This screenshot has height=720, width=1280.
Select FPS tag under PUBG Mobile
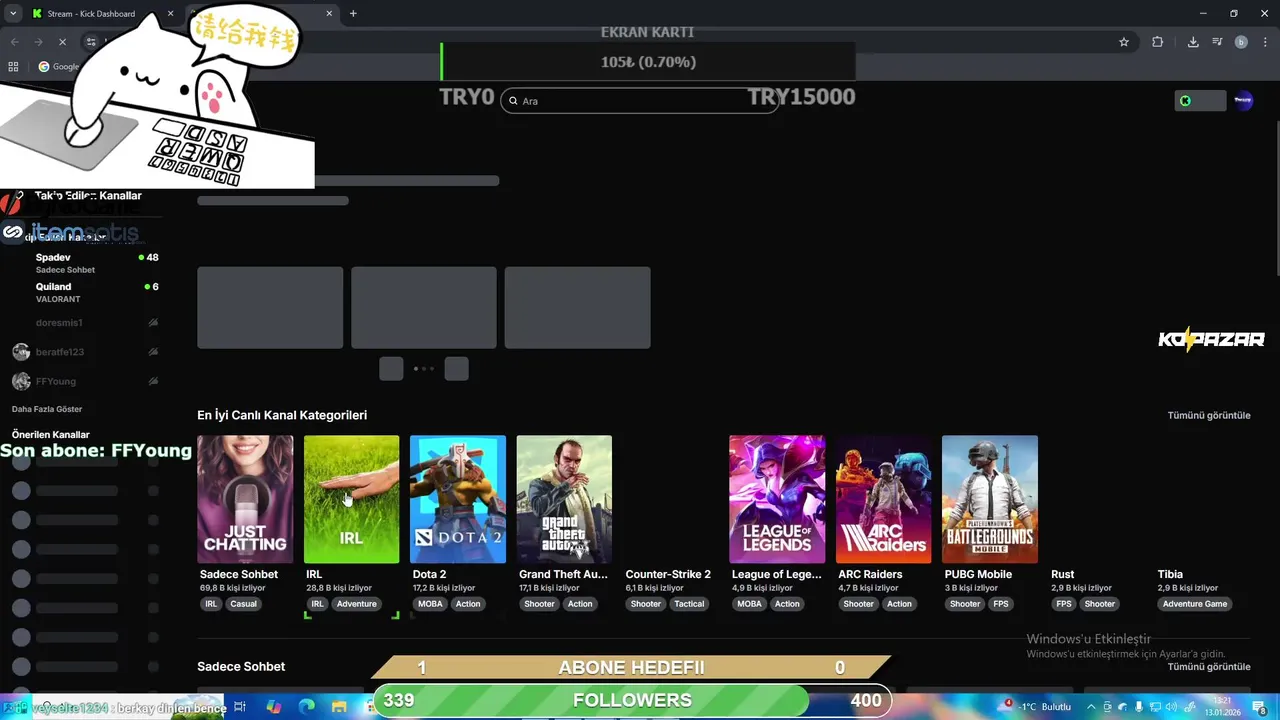pyautogui.click(x=1001, y=604)
